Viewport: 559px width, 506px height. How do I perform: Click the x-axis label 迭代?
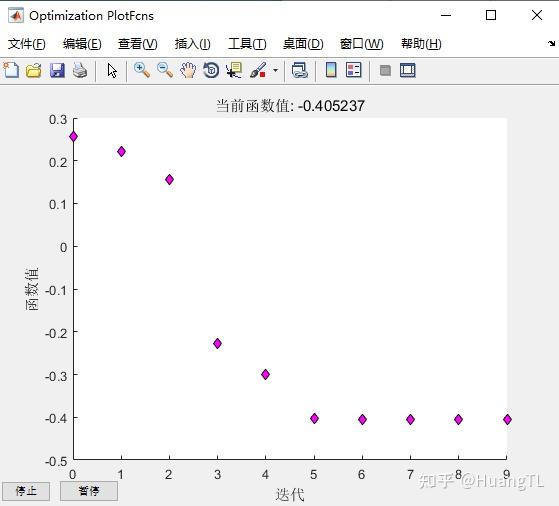290,495
